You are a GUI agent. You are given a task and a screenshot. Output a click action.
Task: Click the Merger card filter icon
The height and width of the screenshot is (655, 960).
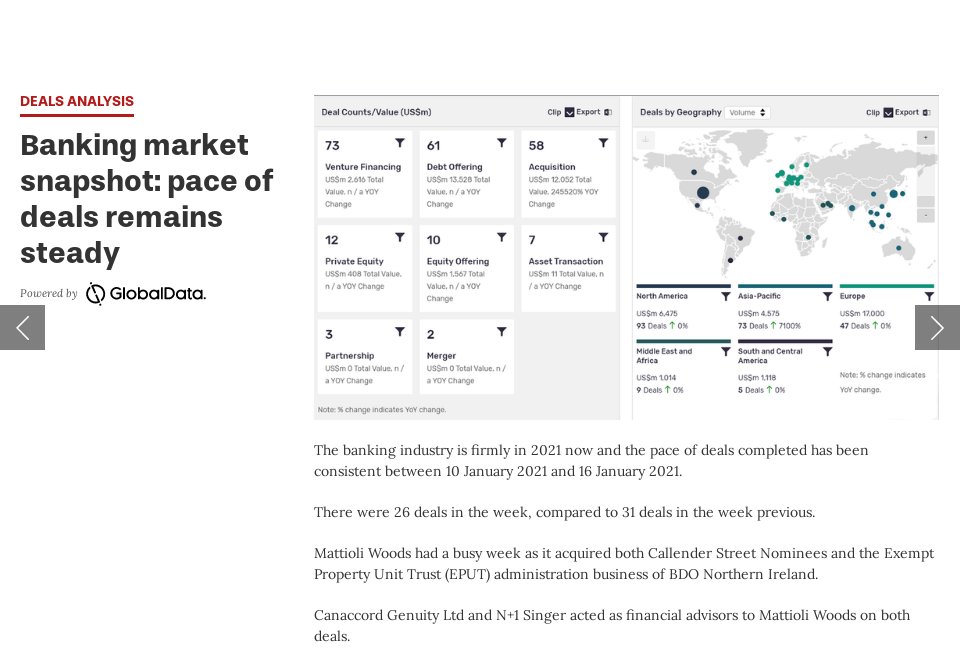pos(501,331)
